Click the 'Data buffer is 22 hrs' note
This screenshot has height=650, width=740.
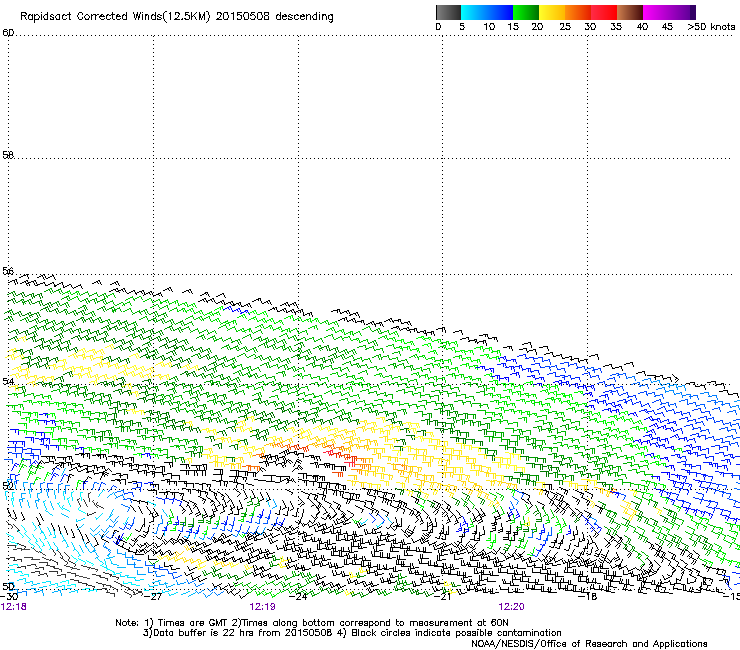[352, 633]
